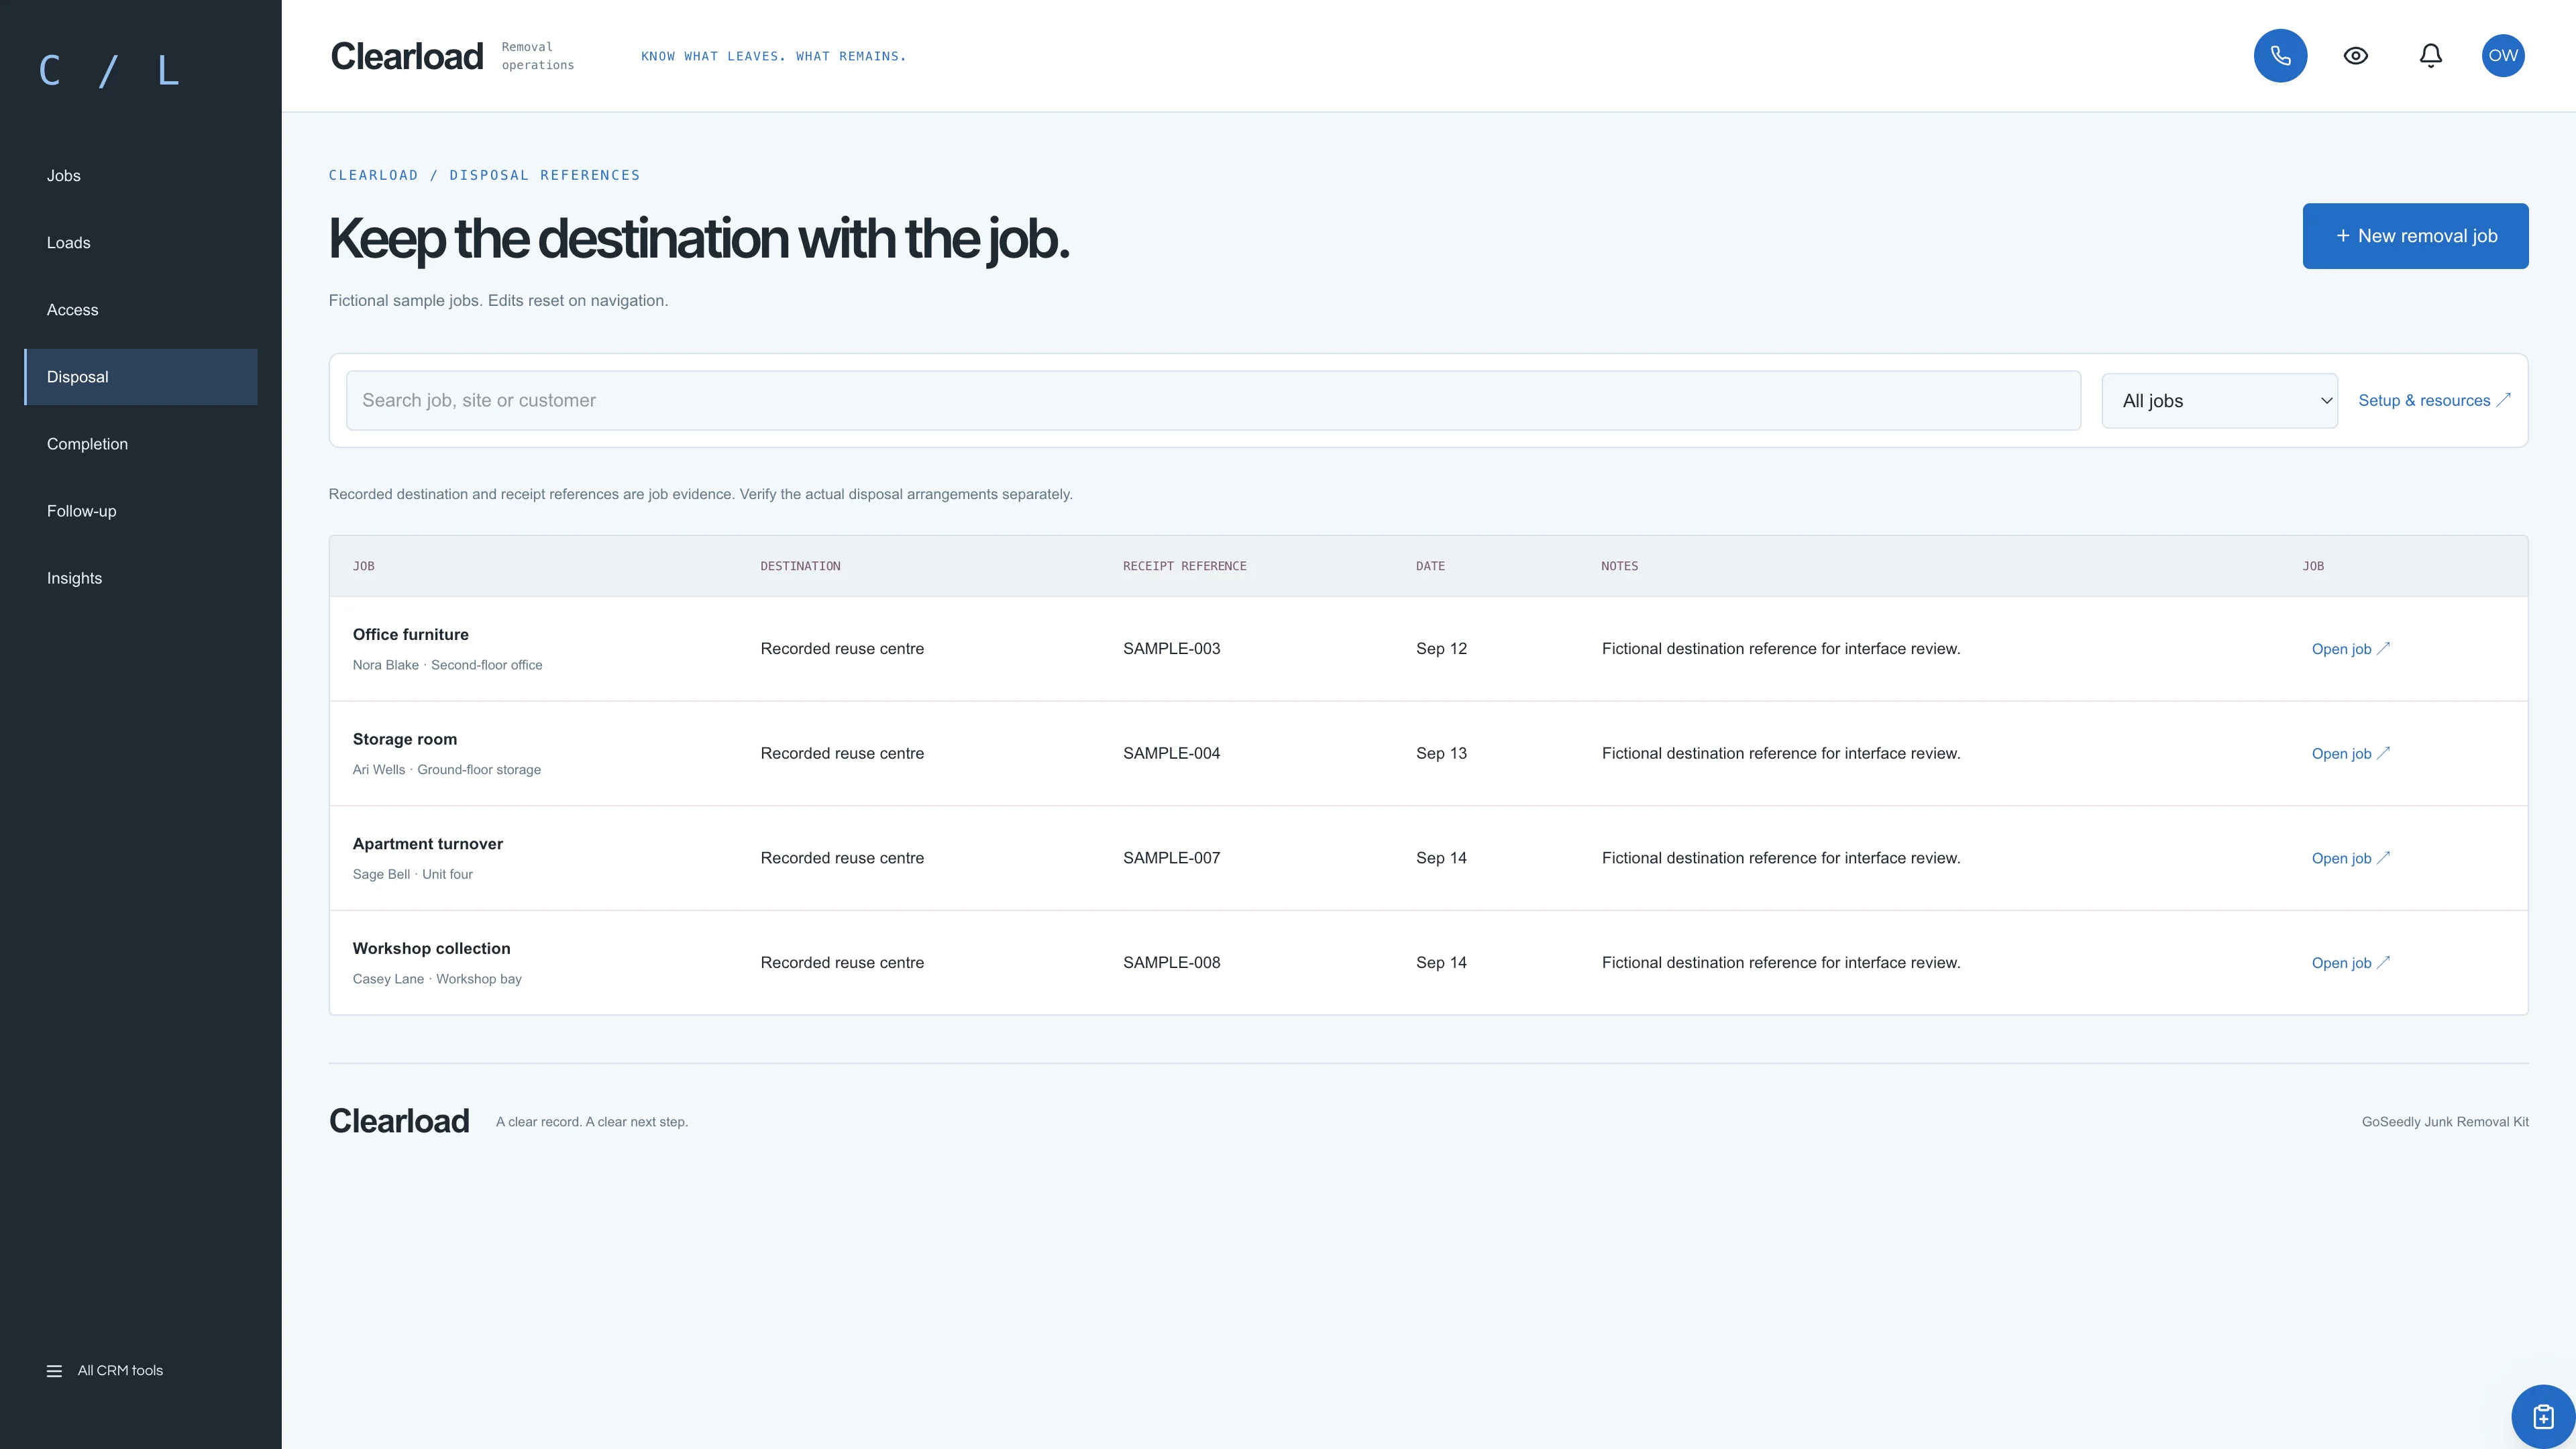Open the Follow-up sidebar section
Image resolution: width=2576 pixels, height=1449 pixels.
[x=141, y=511]
